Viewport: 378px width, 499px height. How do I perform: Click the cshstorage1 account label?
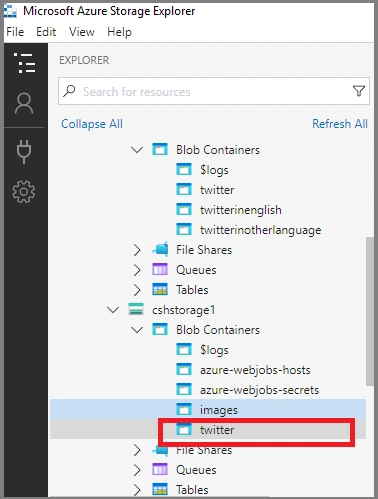(183, 310)
